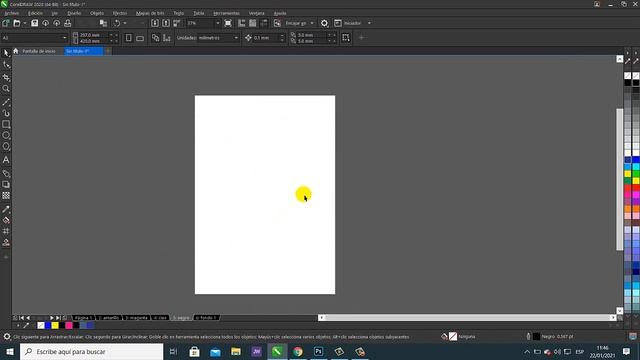This screenshot has height=360, width=640.
Task: Pick pink swatch in document palette
Action: coord(69,325)
